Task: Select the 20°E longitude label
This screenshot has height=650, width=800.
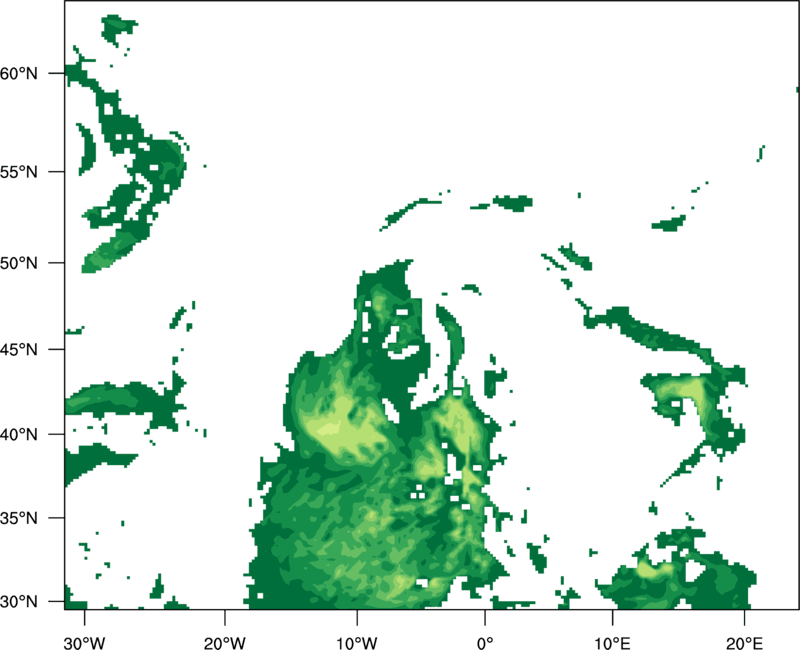Action: 744,643
